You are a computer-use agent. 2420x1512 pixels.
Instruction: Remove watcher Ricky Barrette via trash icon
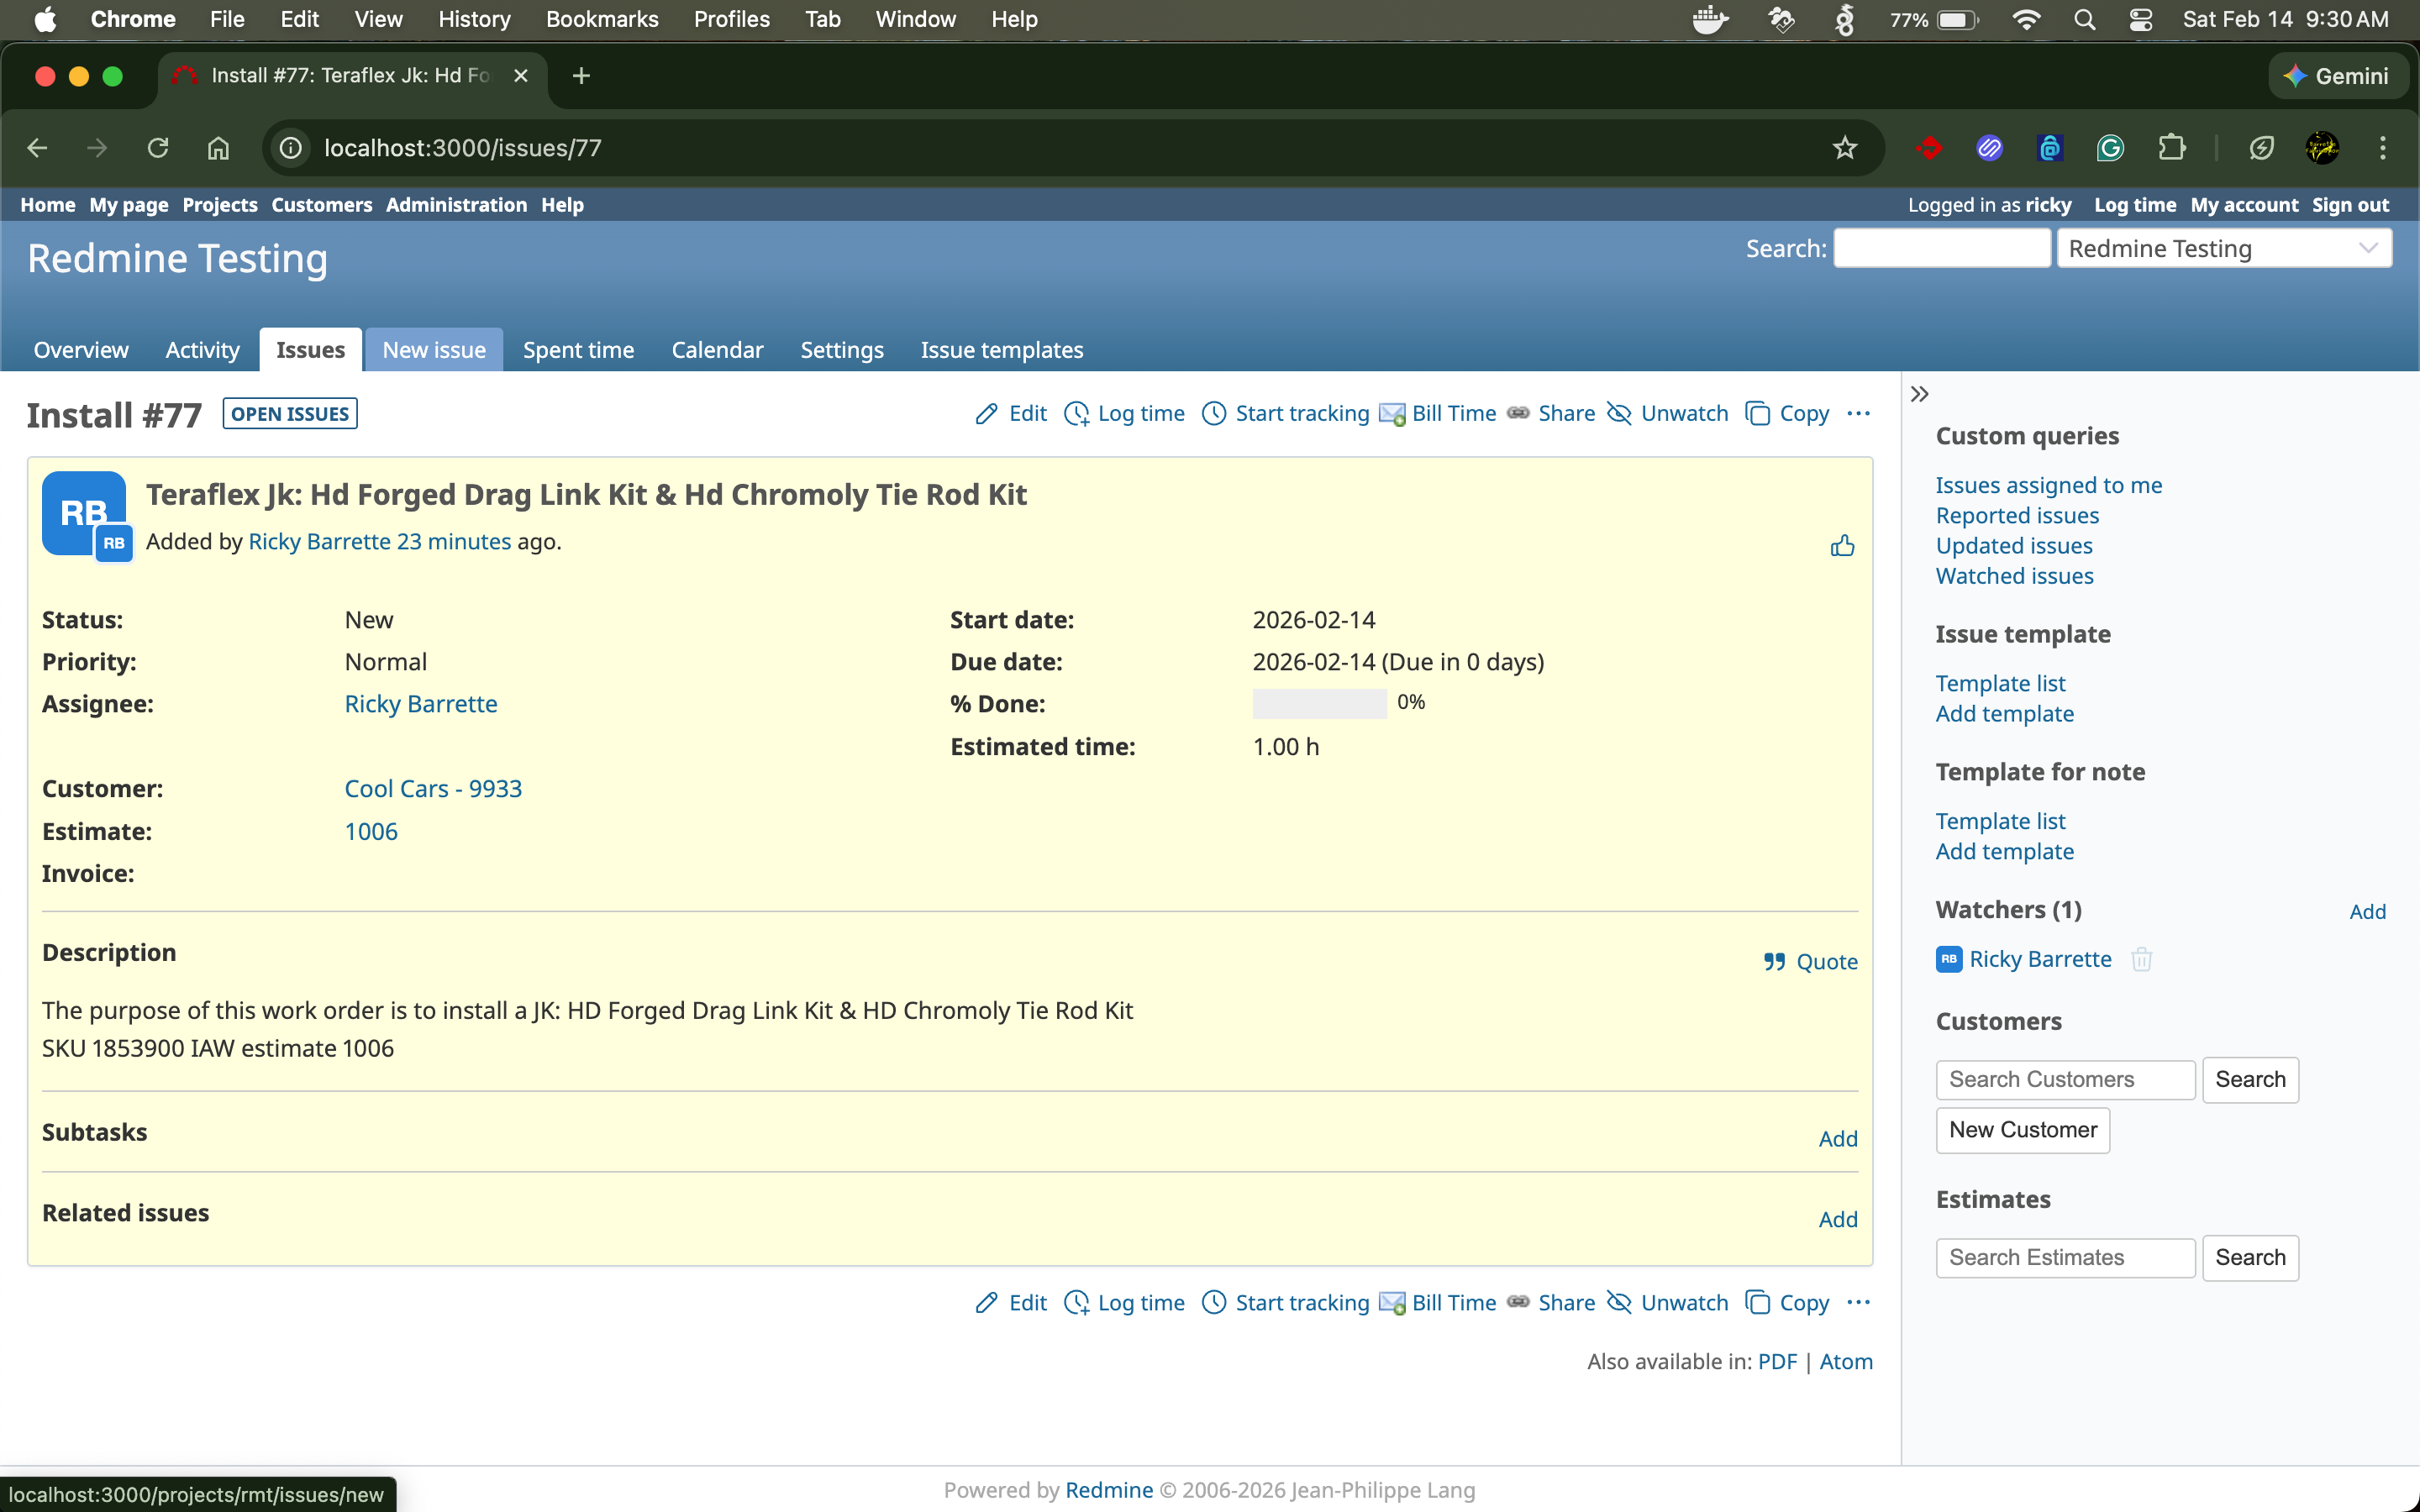pyautogui.click(x=2141, y=959)
